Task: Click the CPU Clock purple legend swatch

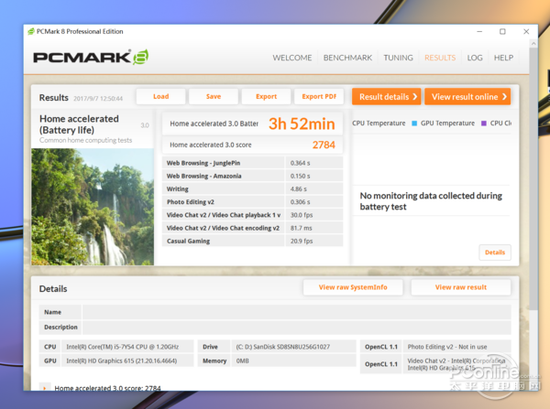Action: coord(484,123)
